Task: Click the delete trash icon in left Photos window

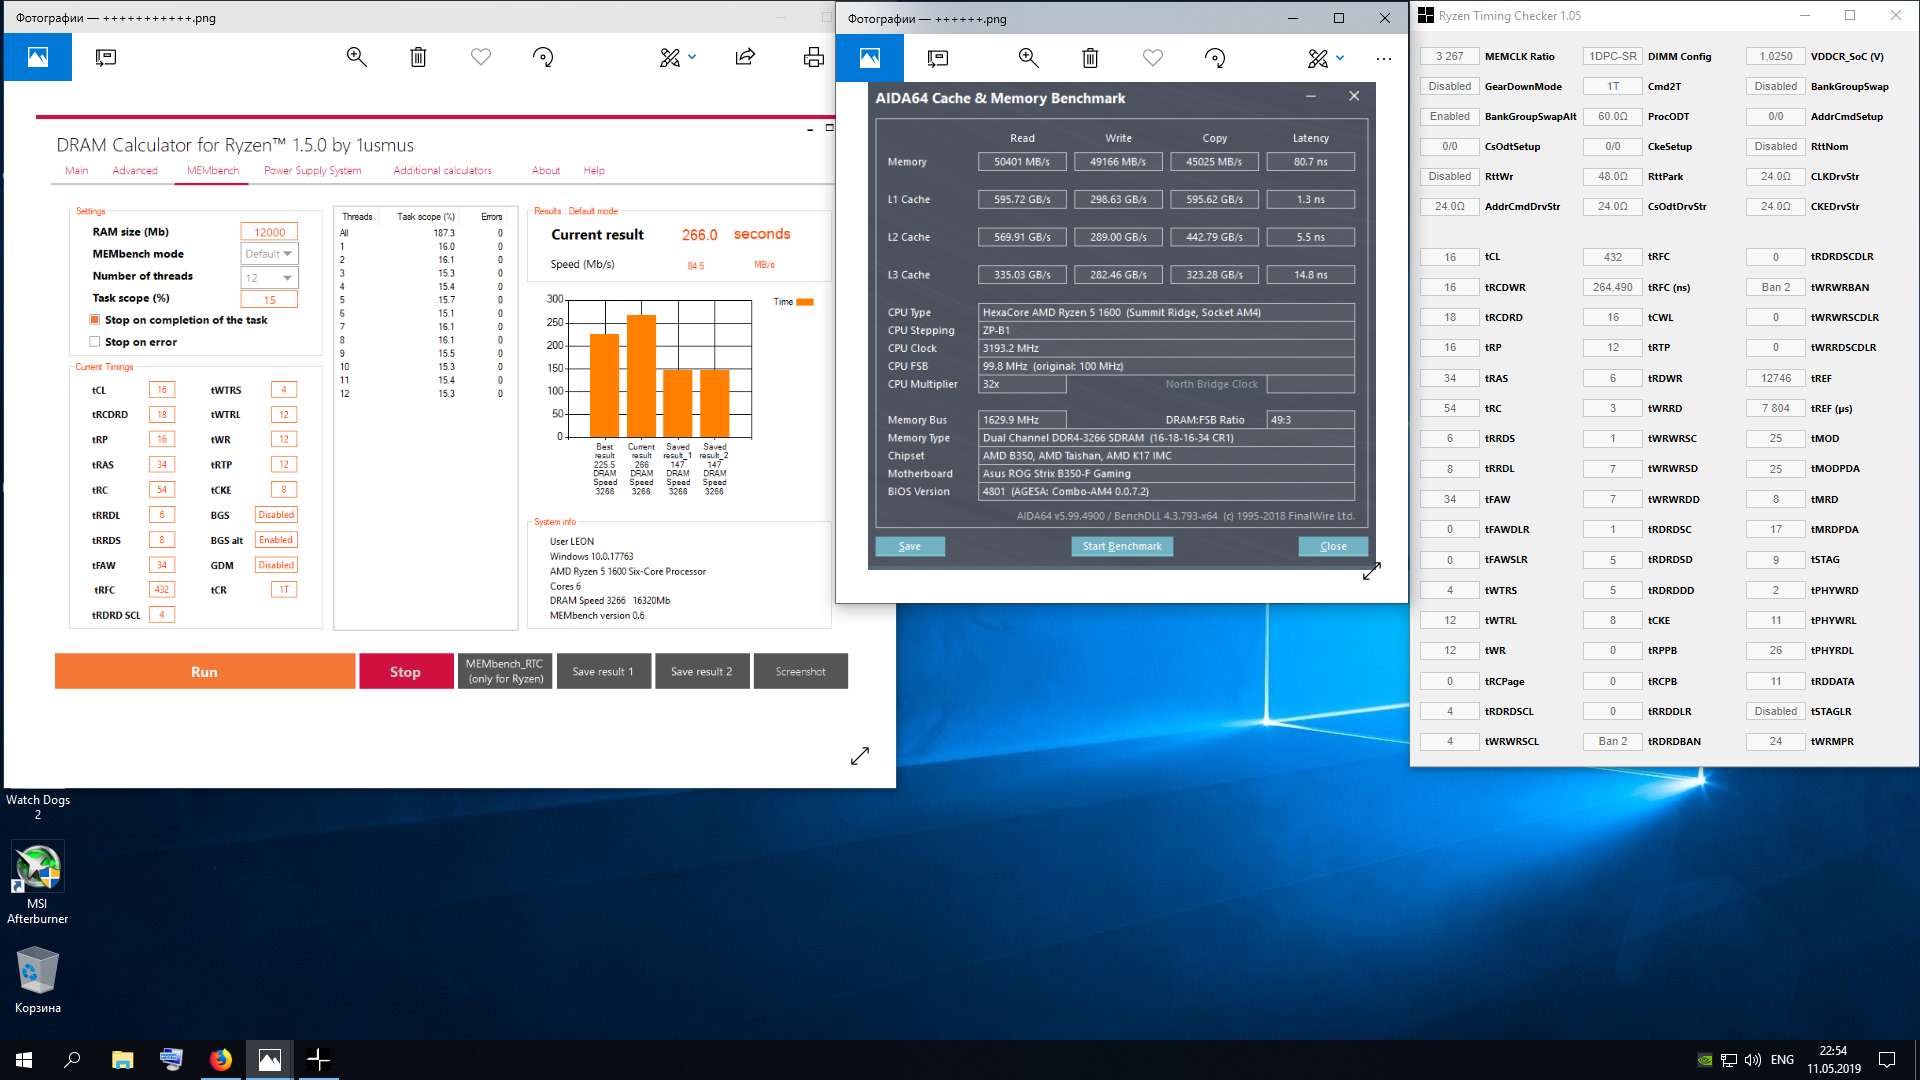Action: 418,57
